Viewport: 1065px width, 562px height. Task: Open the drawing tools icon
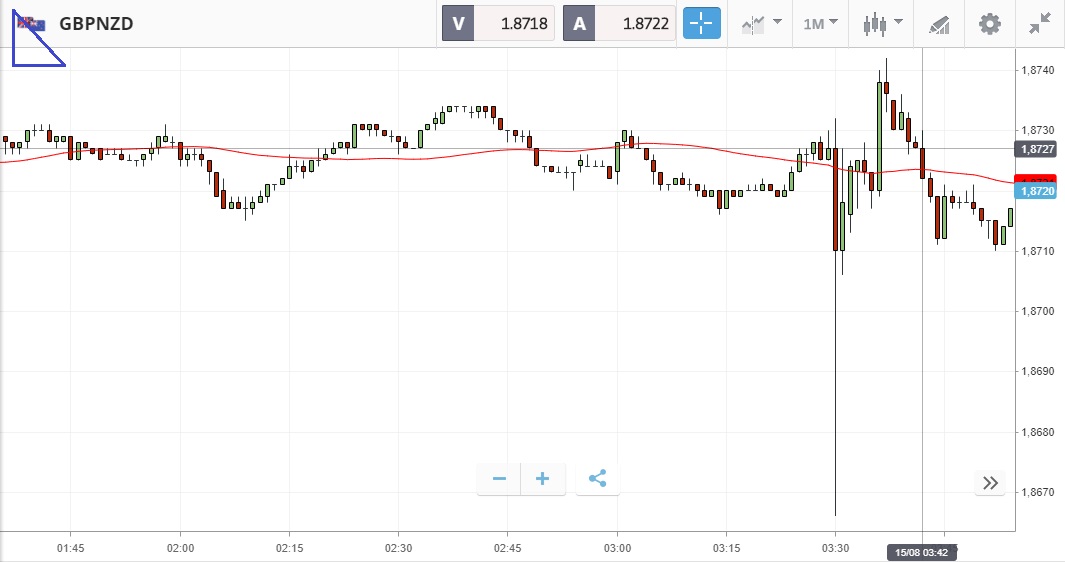[x=939, y=23]
